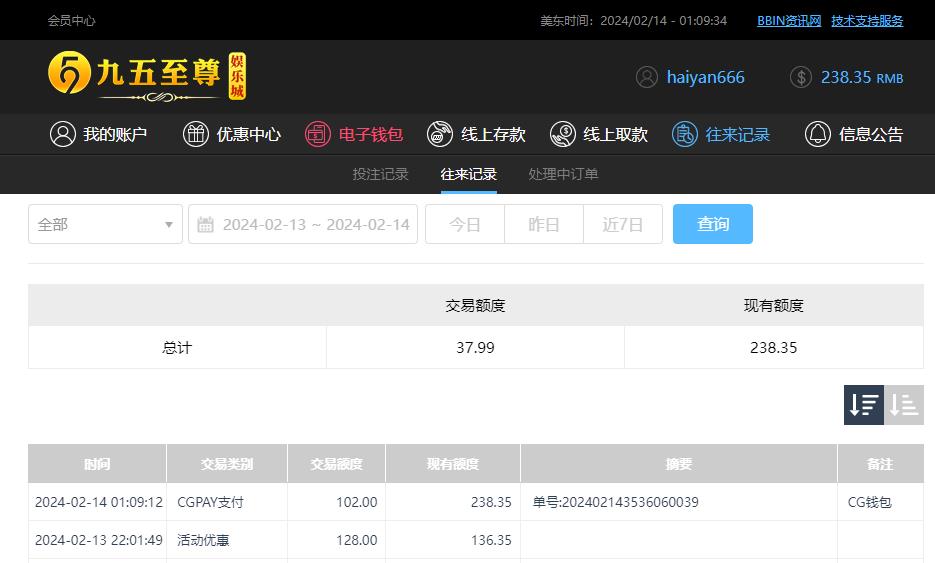
Task: Open the 技术支持服务 link
Action: pyautogui.click(x=867, y=20)
